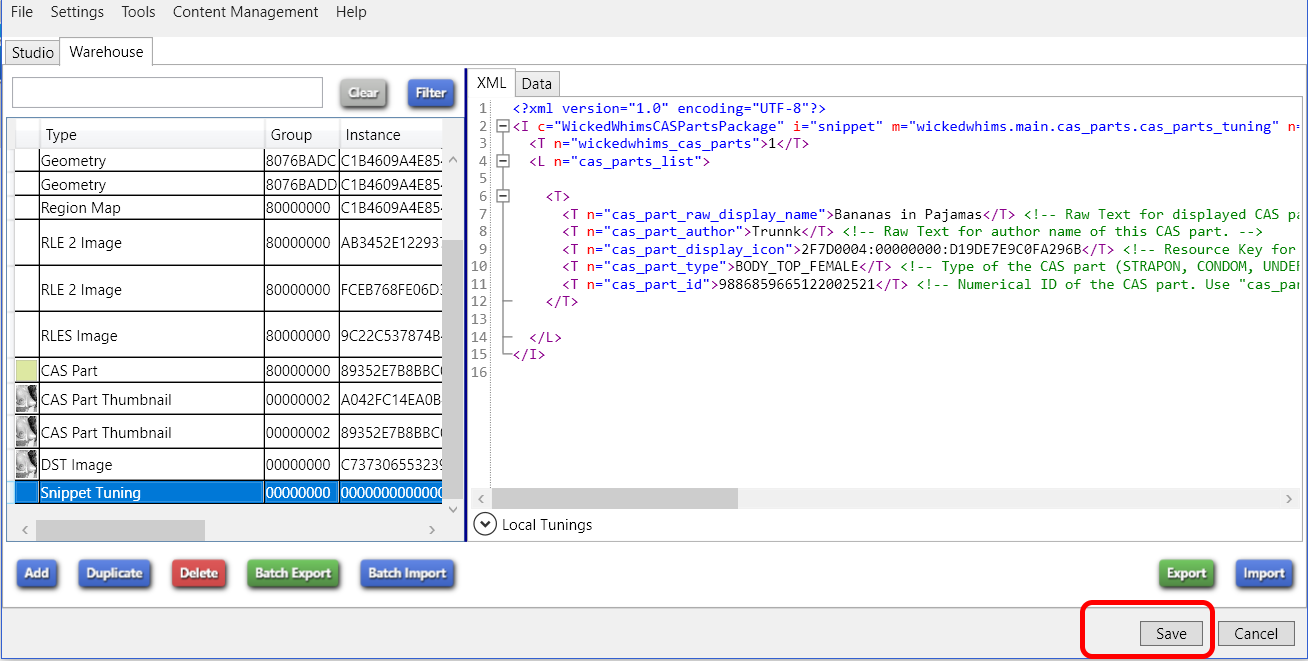Select the Geometry row with group 8076BADD
The width and height of the screenshot is (1308, 661).
coord(228,184)
